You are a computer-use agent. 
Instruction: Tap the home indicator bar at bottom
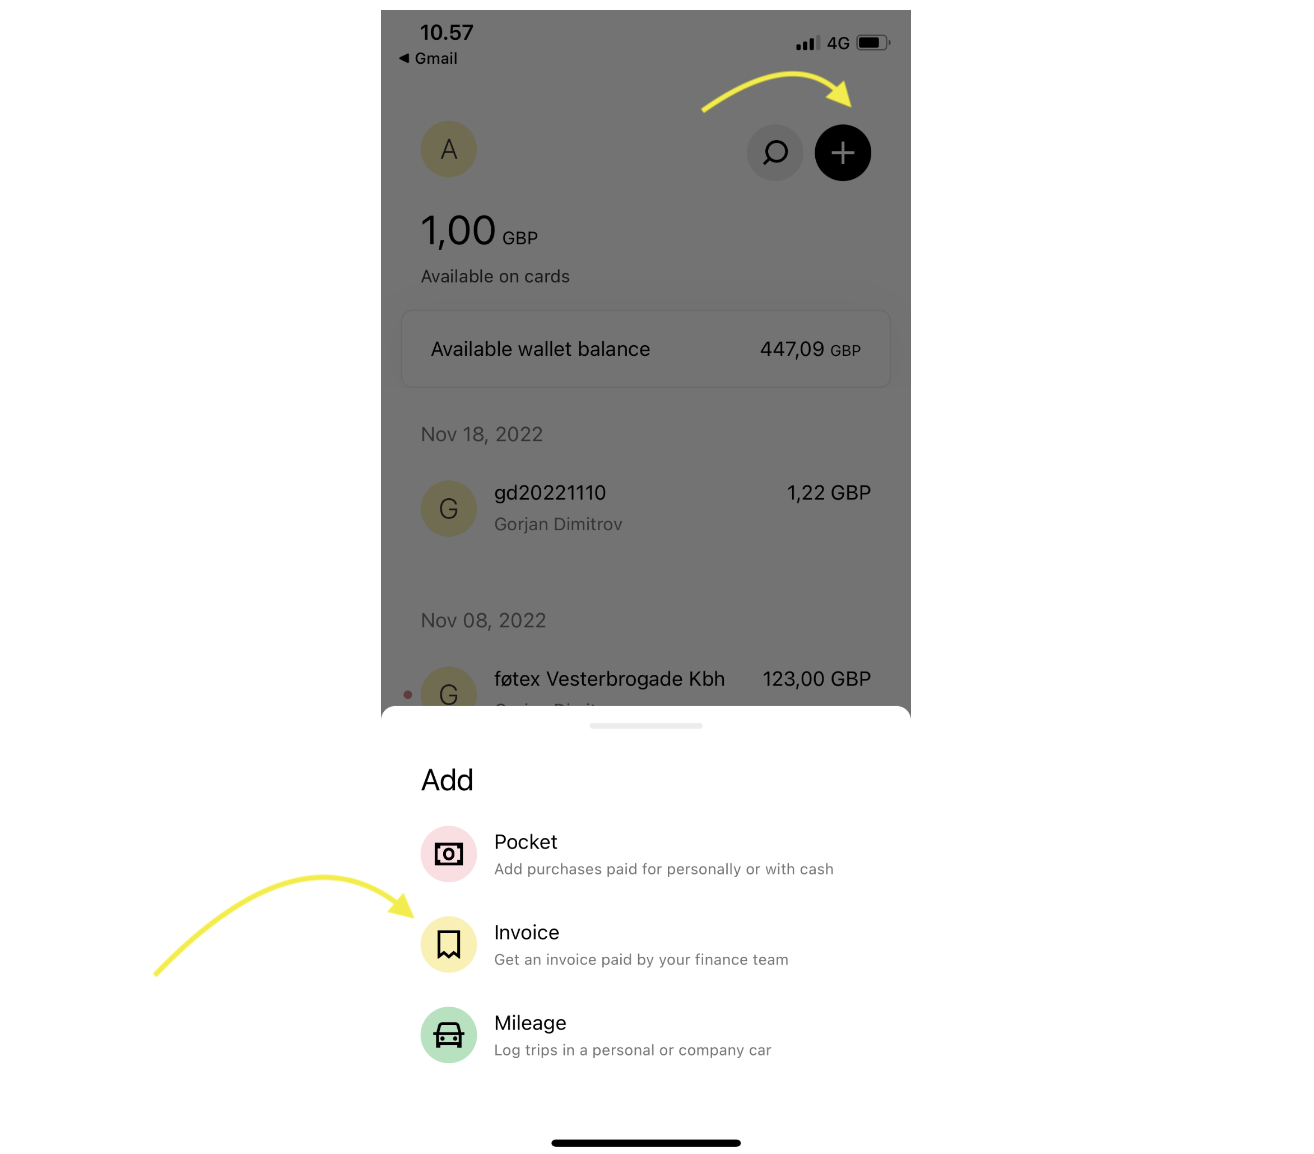coord(646,1143)
